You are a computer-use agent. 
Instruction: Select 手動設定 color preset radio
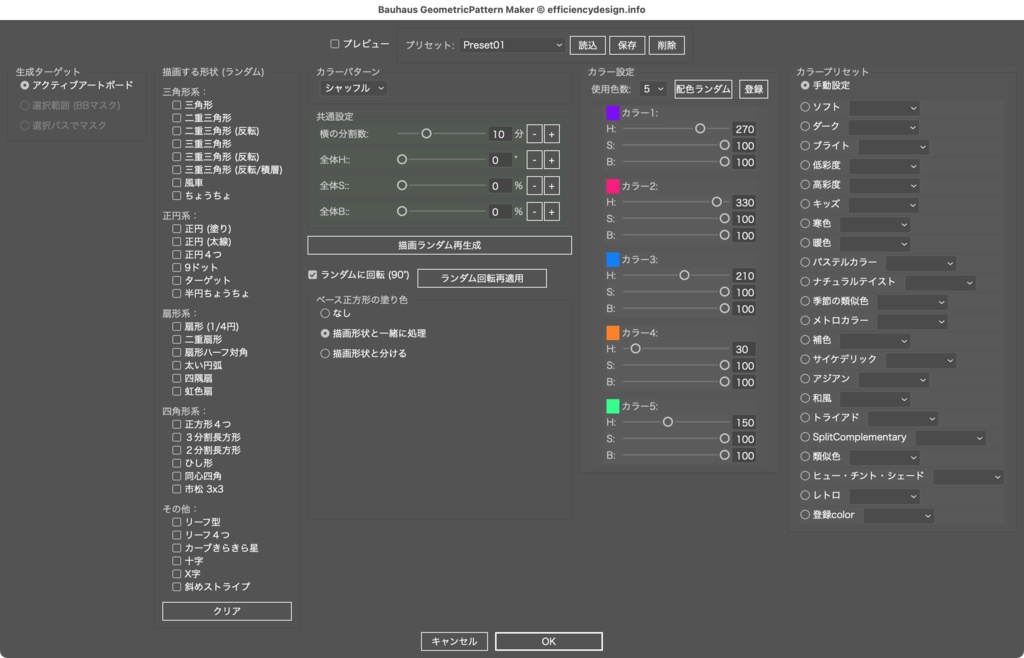coord(805,86)
